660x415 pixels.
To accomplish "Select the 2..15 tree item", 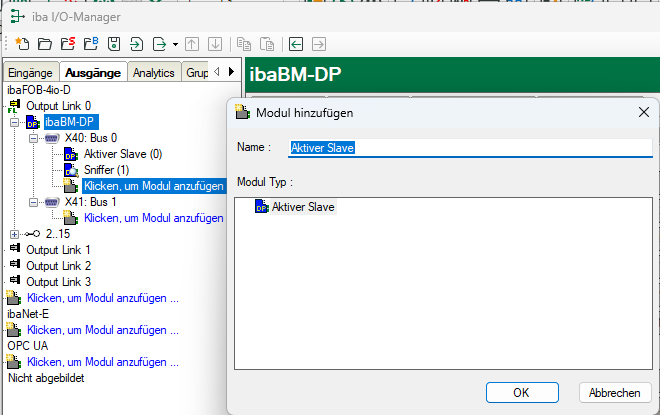I will (58, 234).
